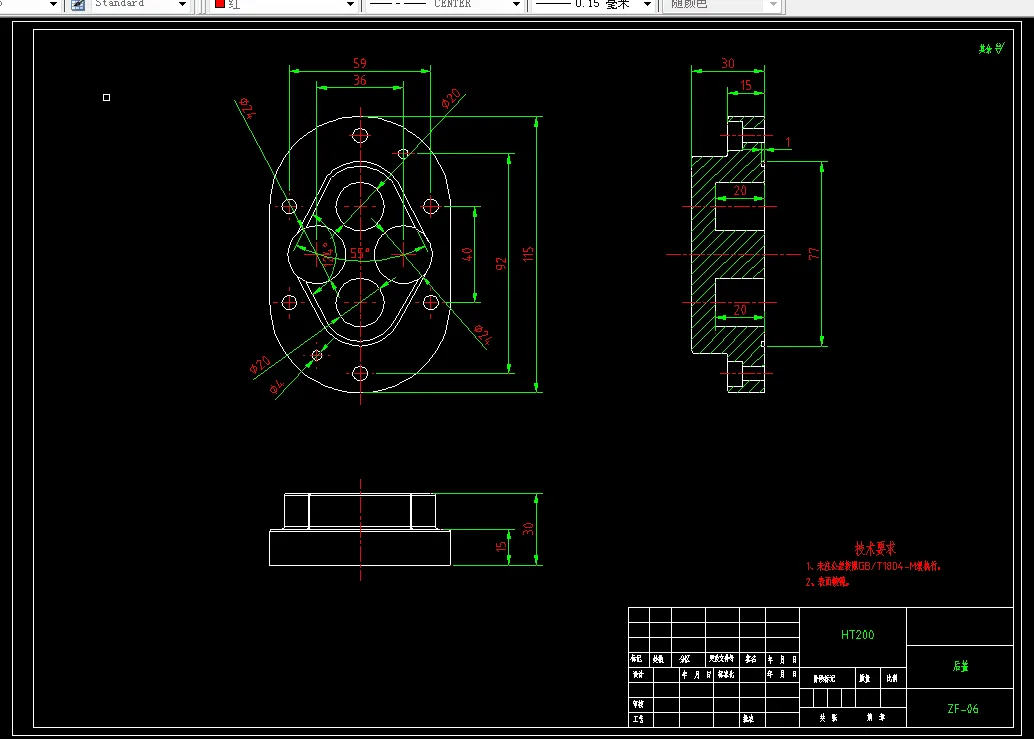1034x739 pixels.
Task: Select technical note 2 red text
Action: (828, 582)
